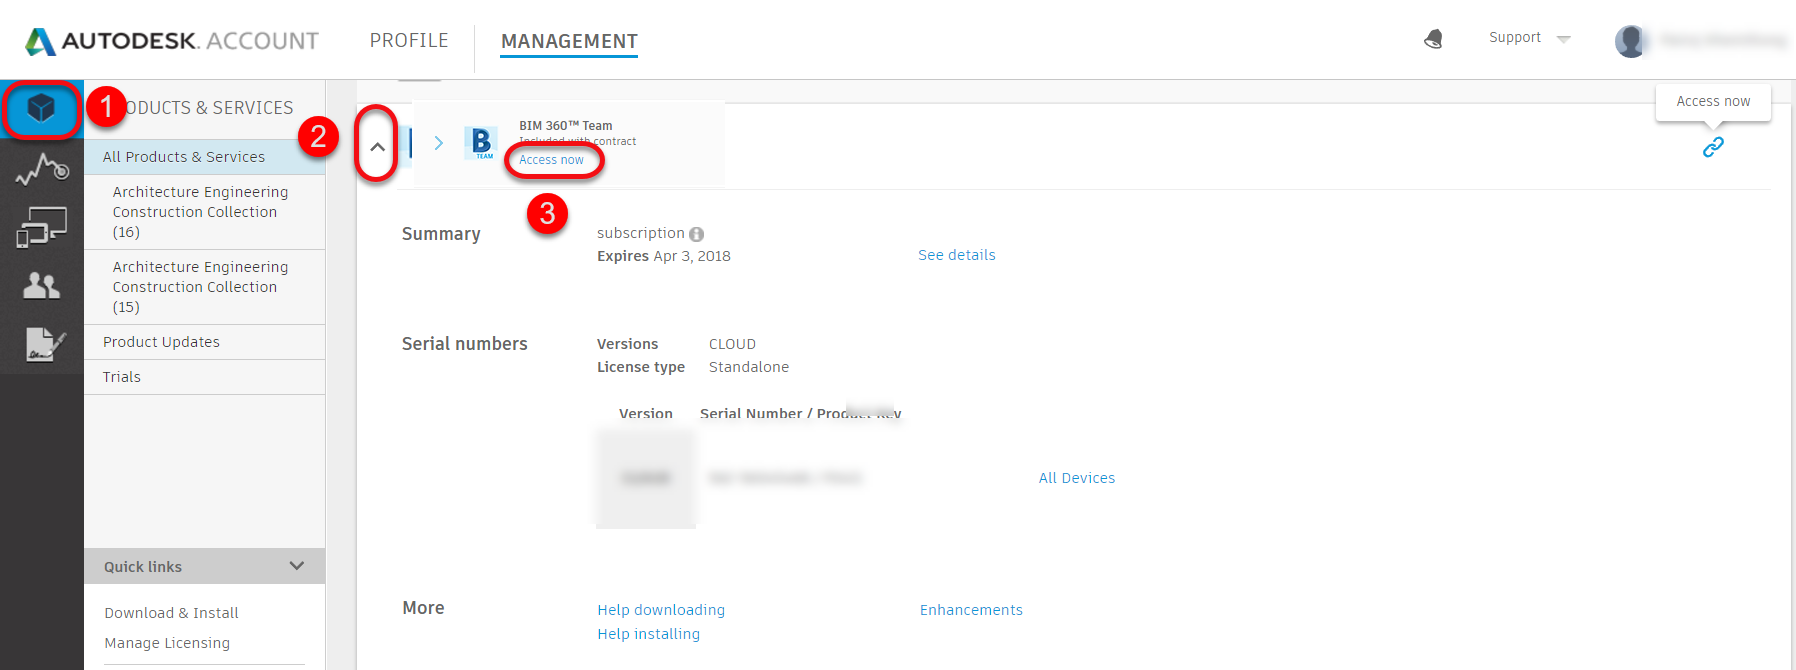Click the chain link access icon

tap(1713, 147)
